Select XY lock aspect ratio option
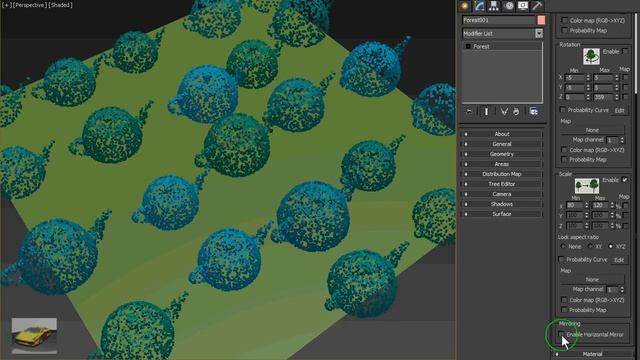 tap(590, 247)
